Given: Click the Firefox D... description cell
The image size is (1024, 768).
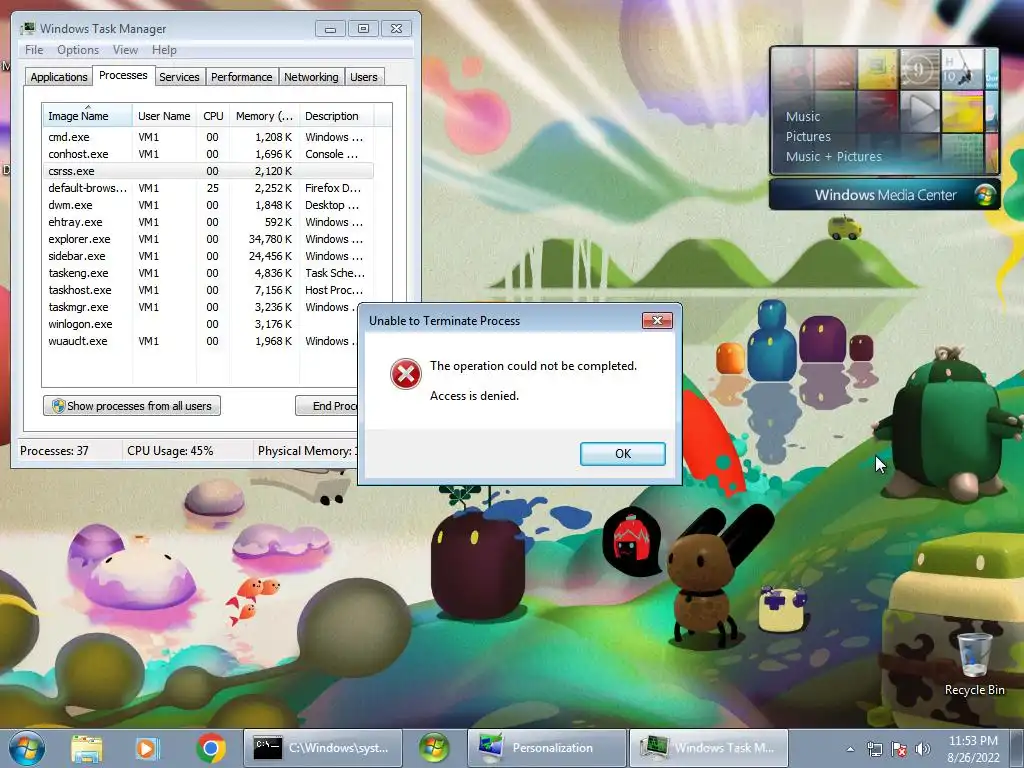Looking at the screenshot, I should click(x=333, y=188).
